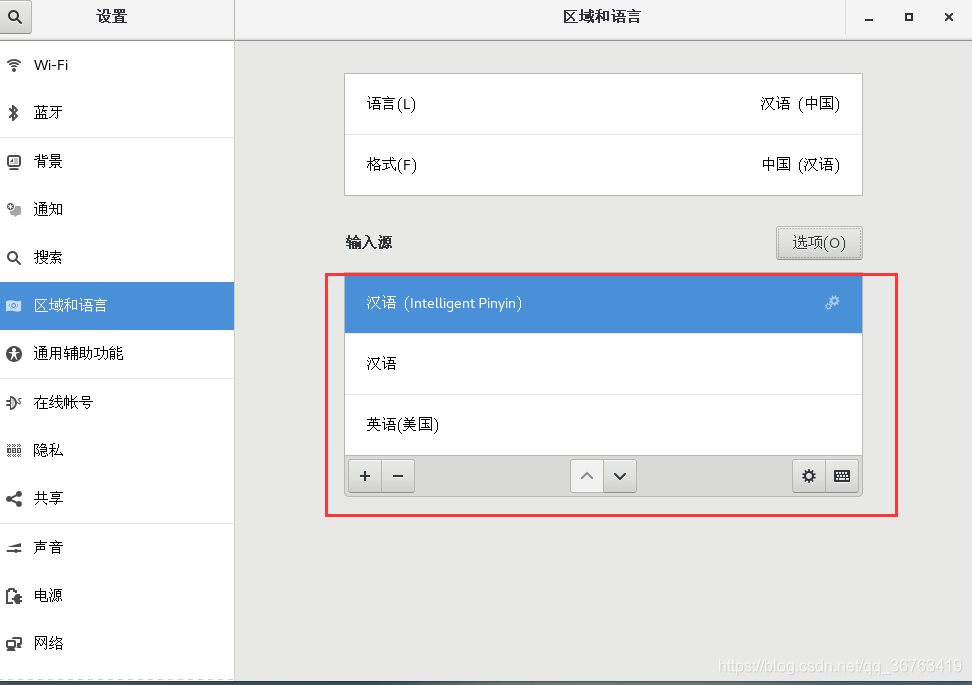Move input source up with arrow icon
Screen dimensions: 972x685
point(587,476)
